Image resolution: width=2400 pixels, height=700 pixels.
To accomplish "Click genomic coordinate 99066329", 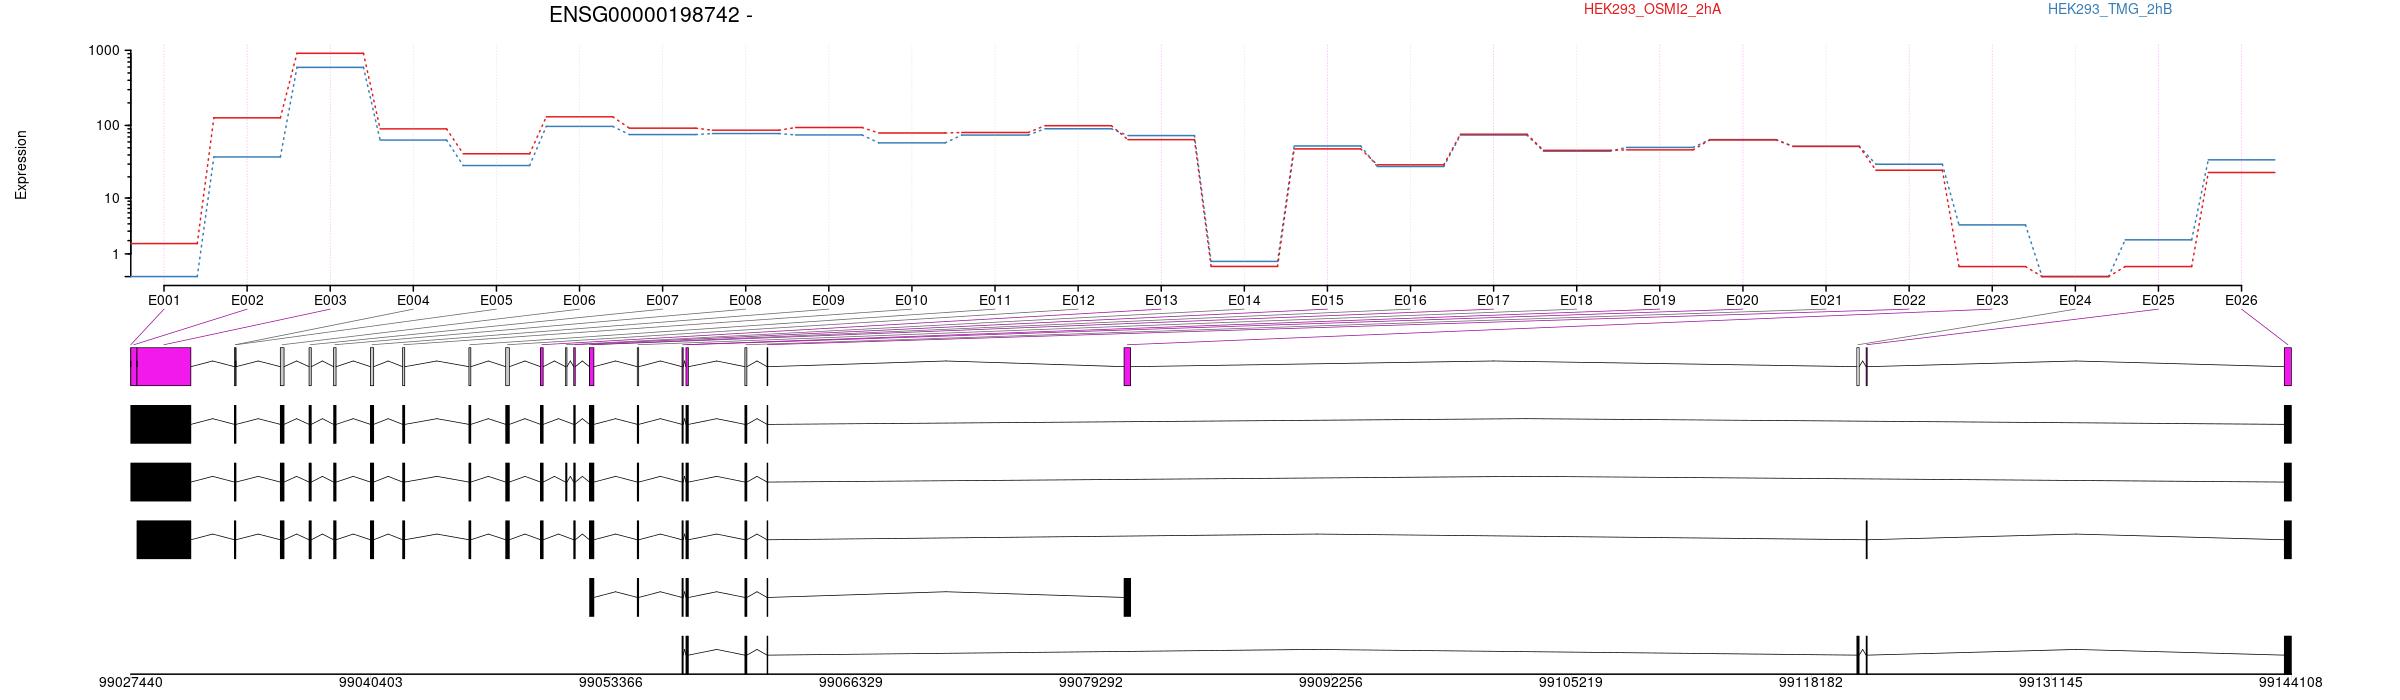I will coord(851,683).
